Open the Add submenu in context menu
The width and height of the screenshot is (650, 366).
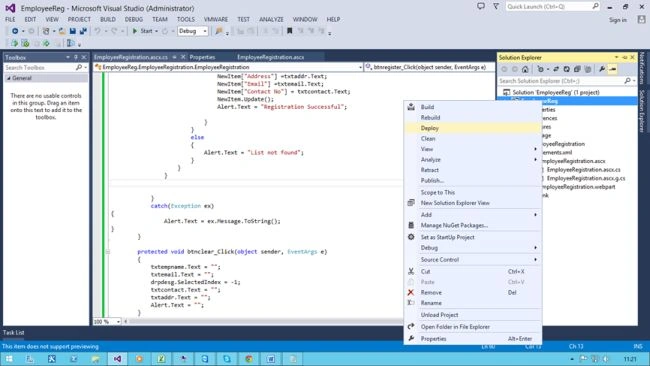tap(473, 215)
